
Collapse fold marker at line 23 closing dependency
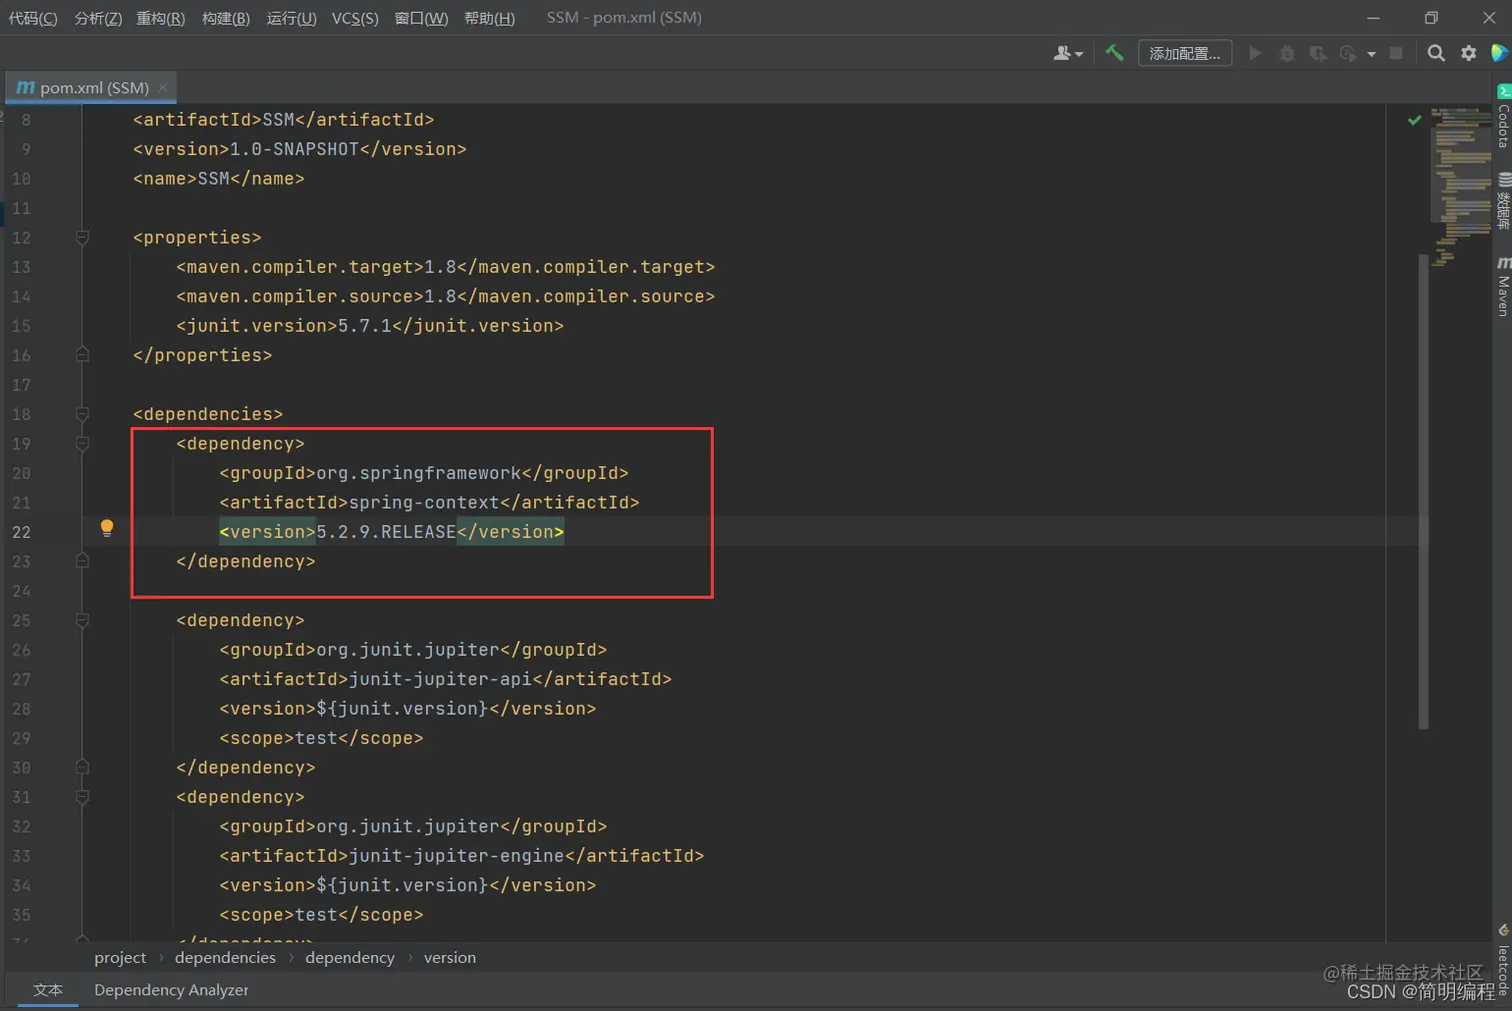[83, 561]
